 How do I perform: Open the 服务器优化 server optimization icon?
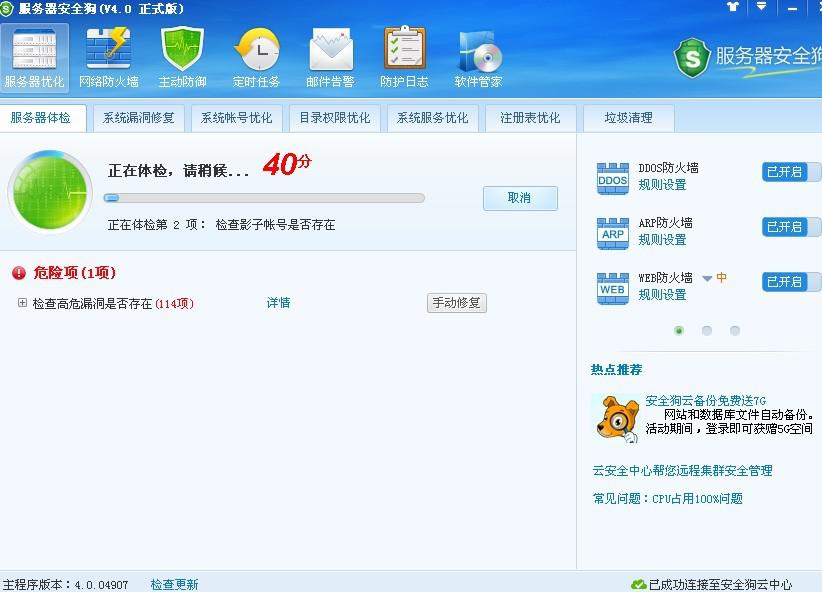pos(35,58)
